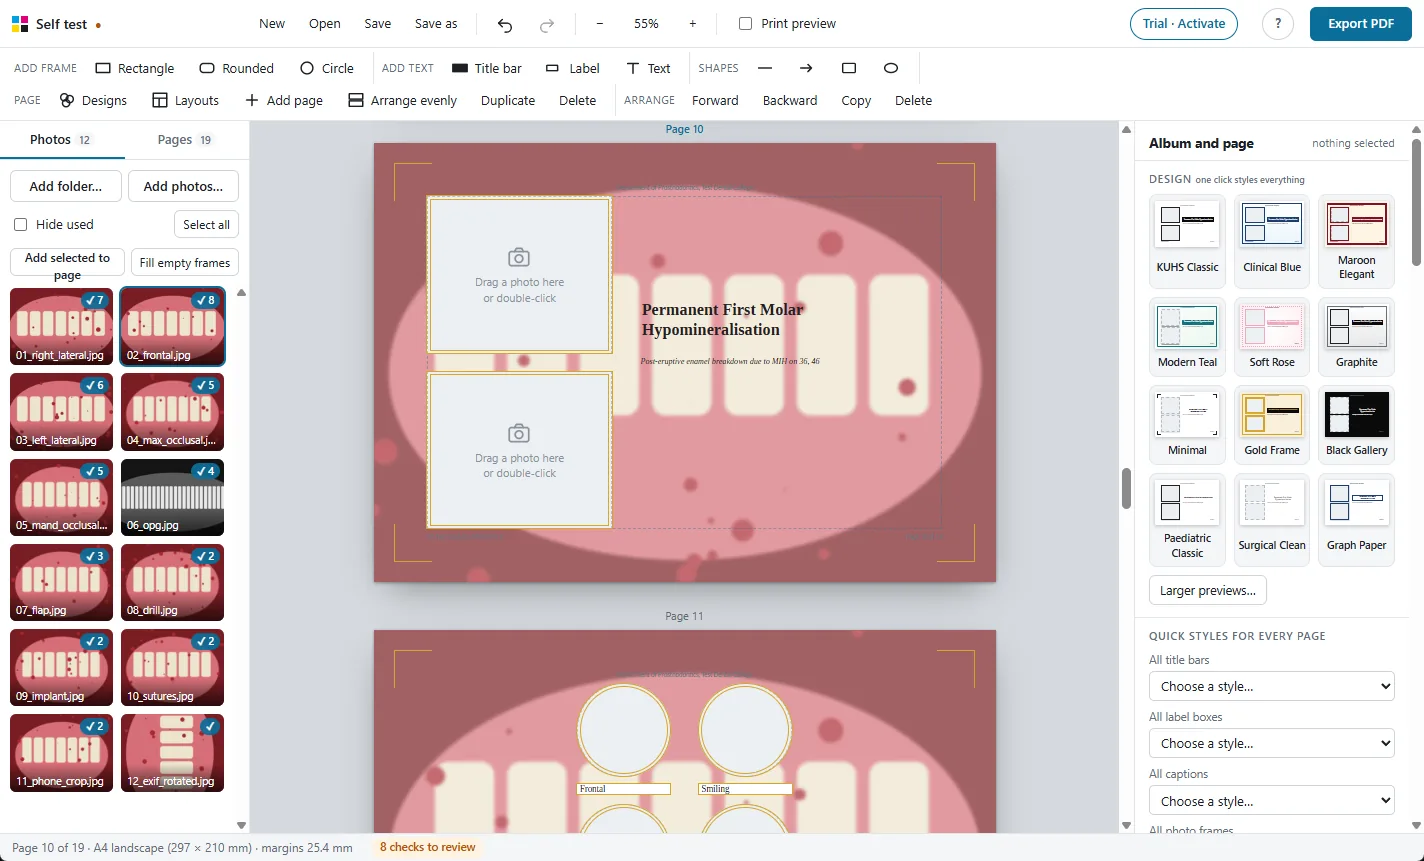Viewport: 1424px width, 861px height.
Task: Open the Save as menu item
Action: 436,24
